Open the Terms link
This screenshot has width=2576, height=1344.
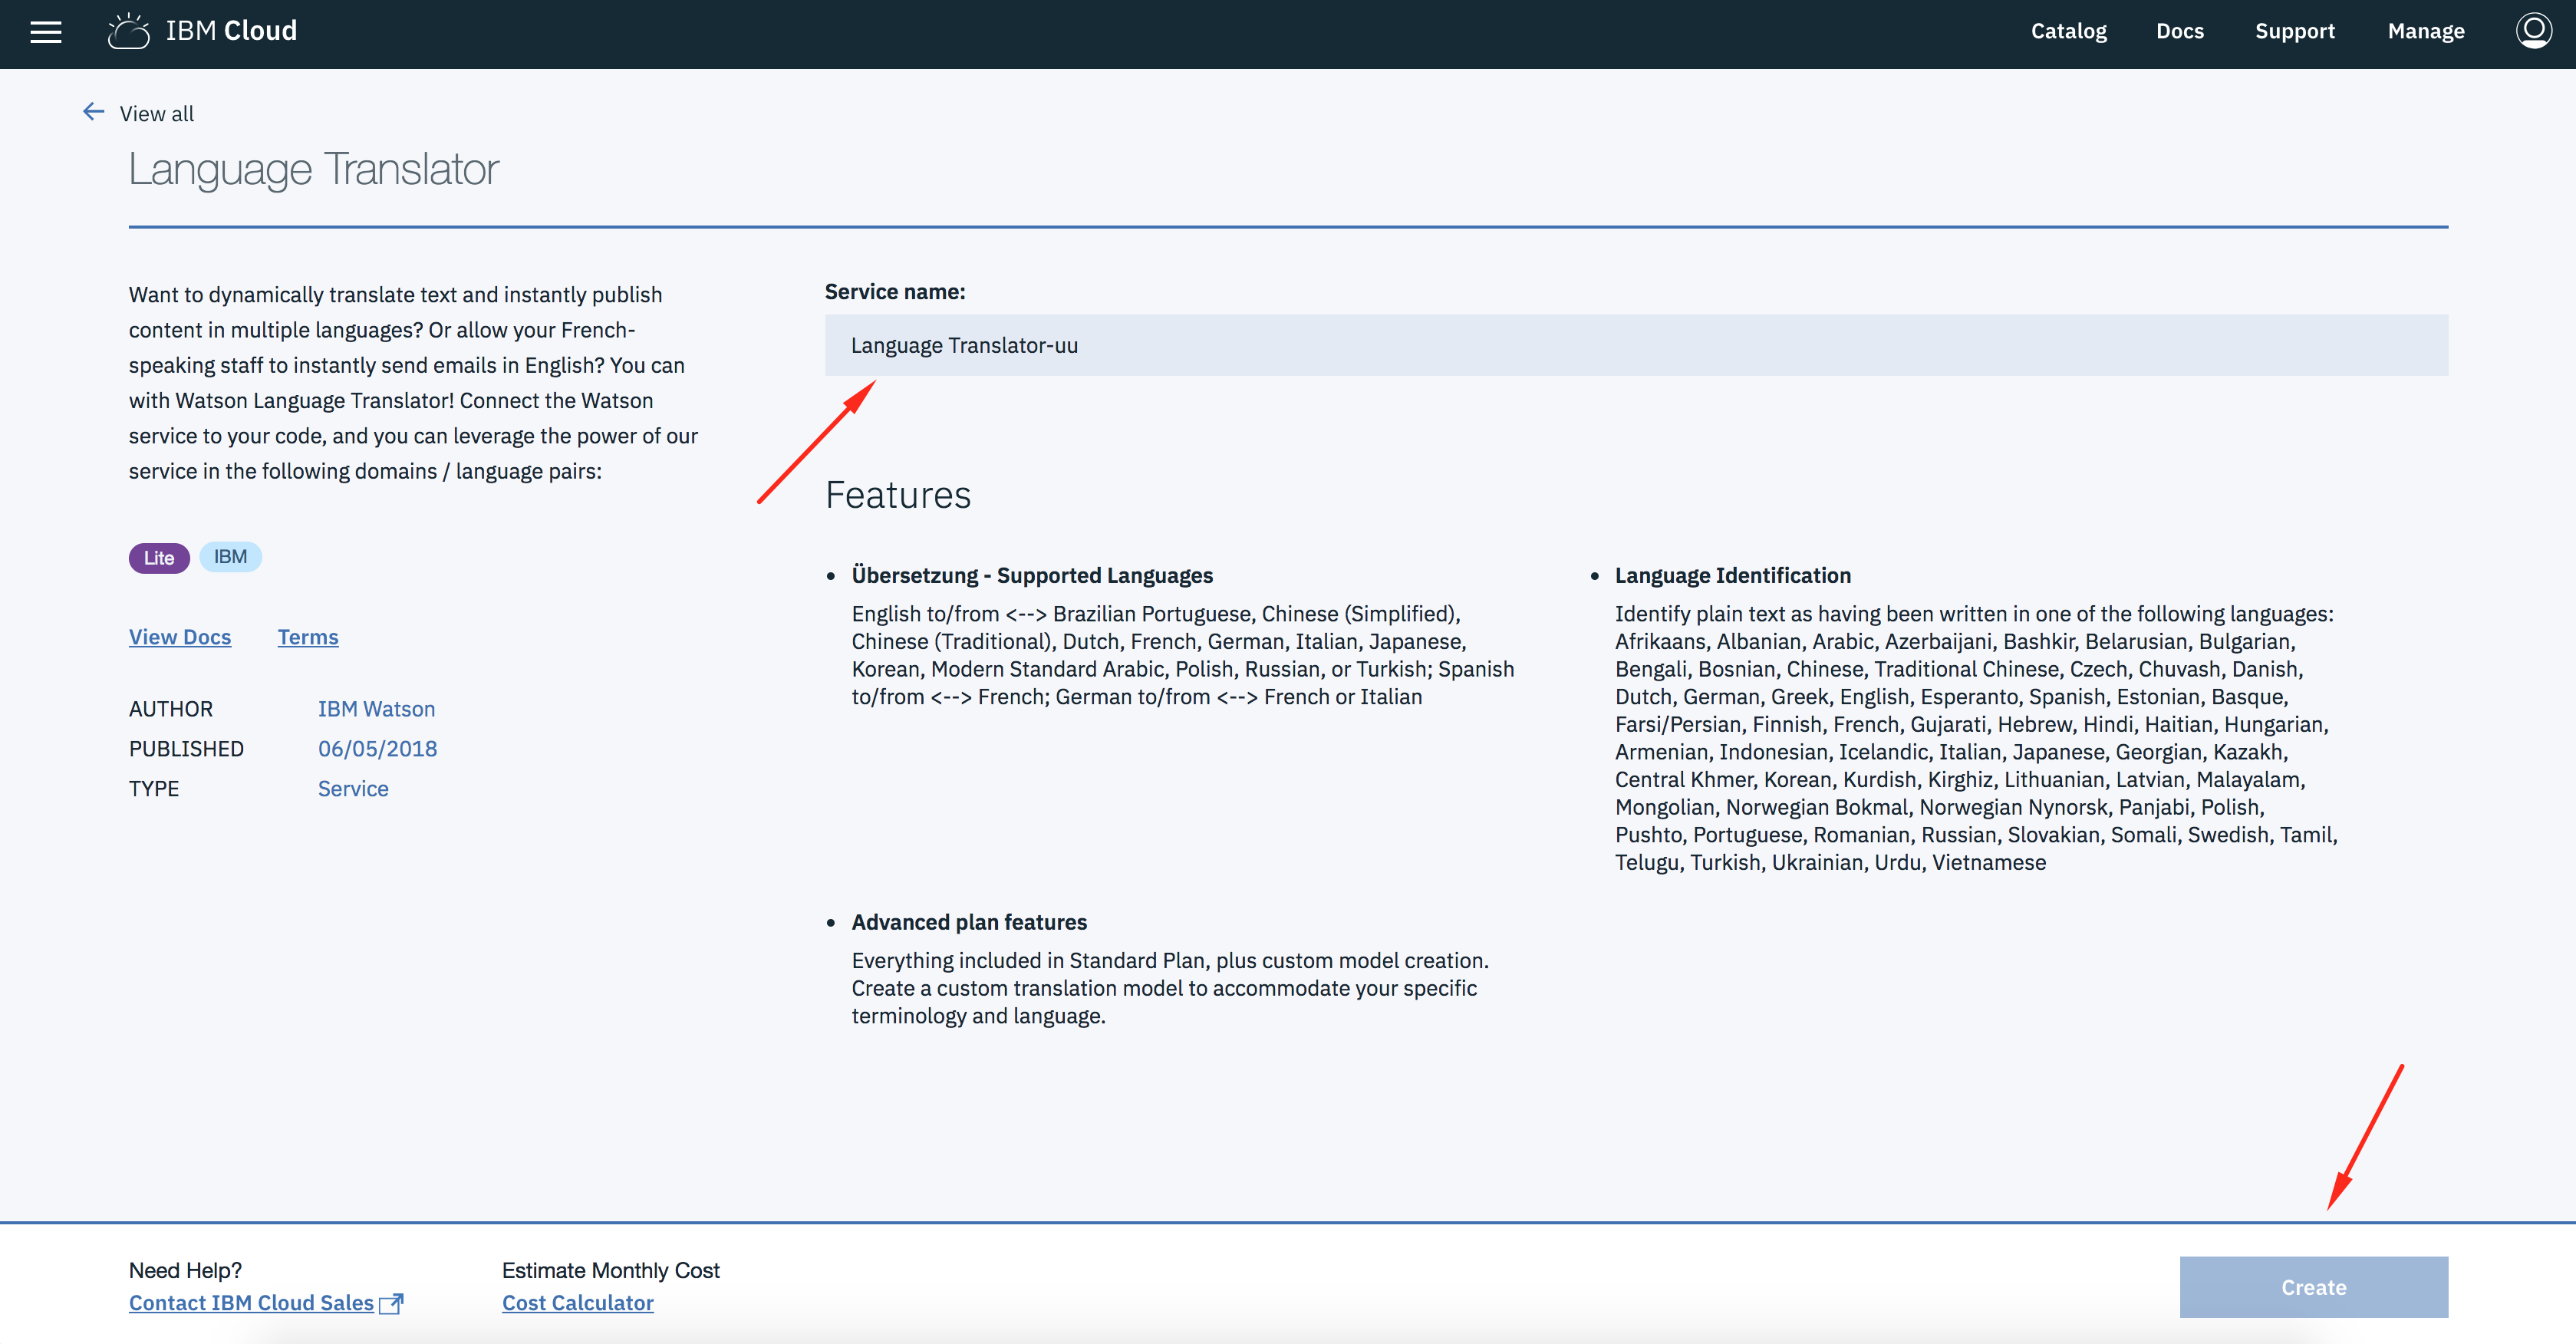(308, 637)
